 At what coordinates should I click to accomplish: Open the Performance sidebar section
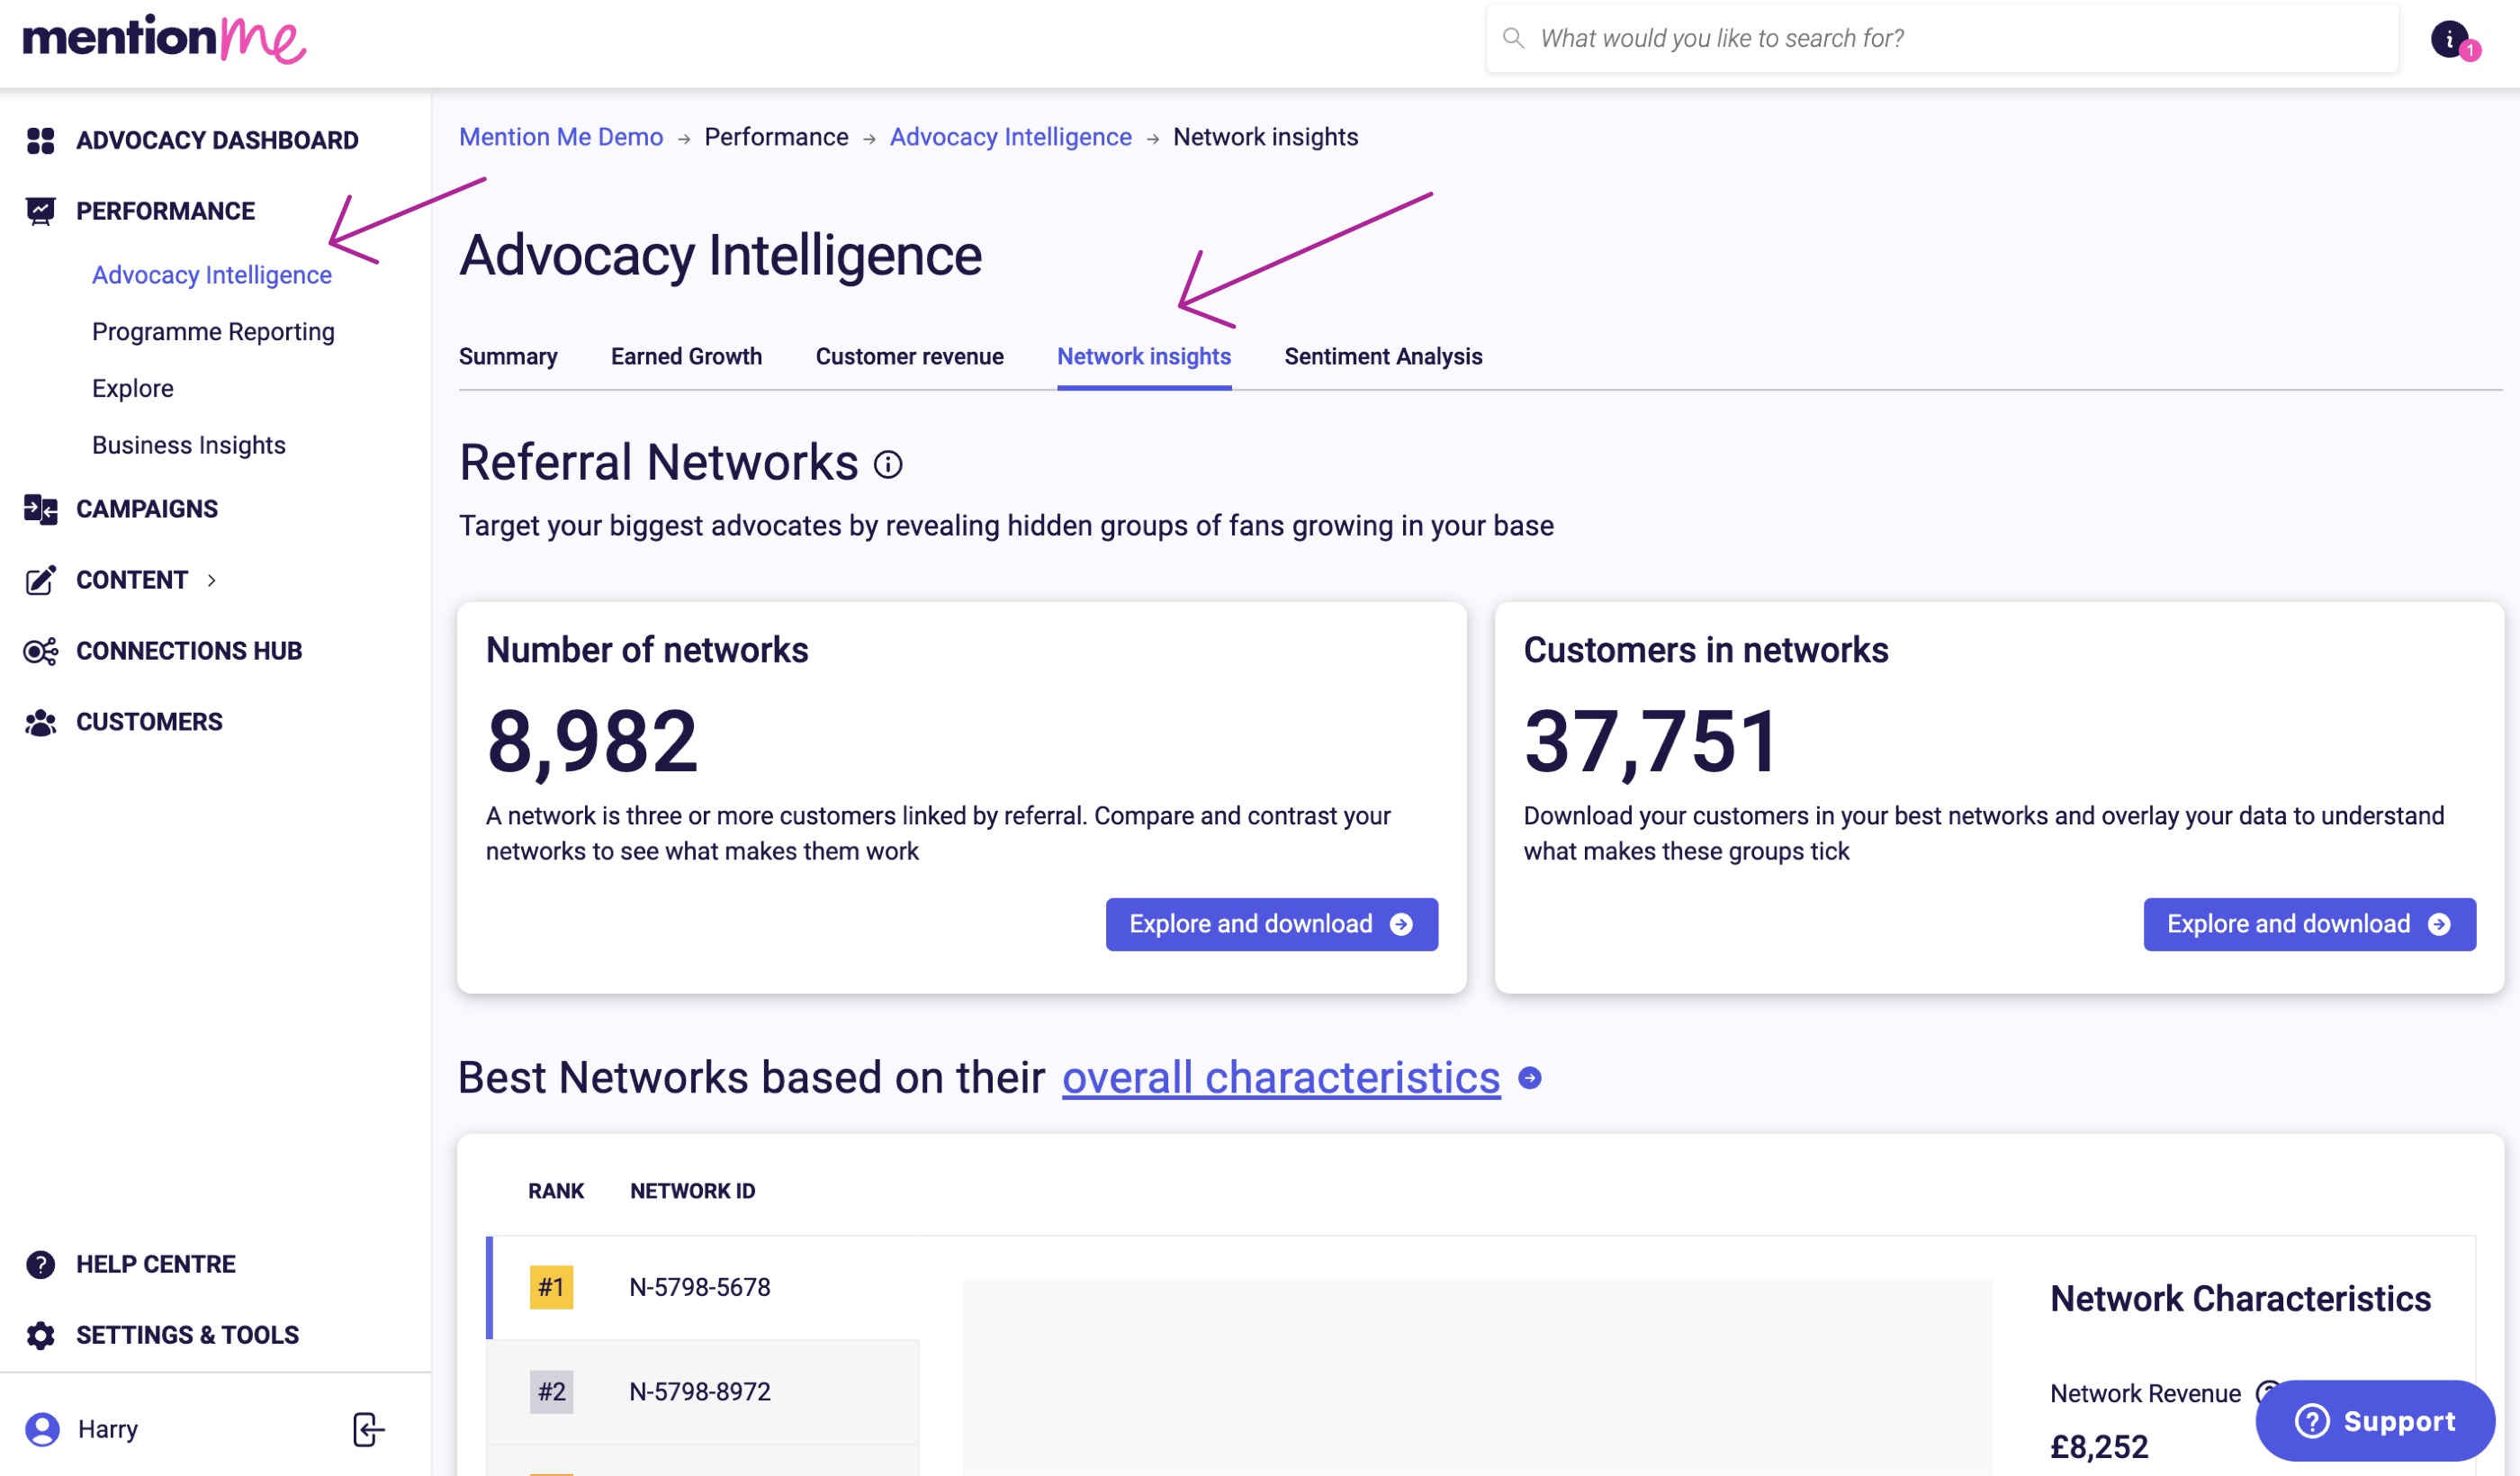click(166, 211)
